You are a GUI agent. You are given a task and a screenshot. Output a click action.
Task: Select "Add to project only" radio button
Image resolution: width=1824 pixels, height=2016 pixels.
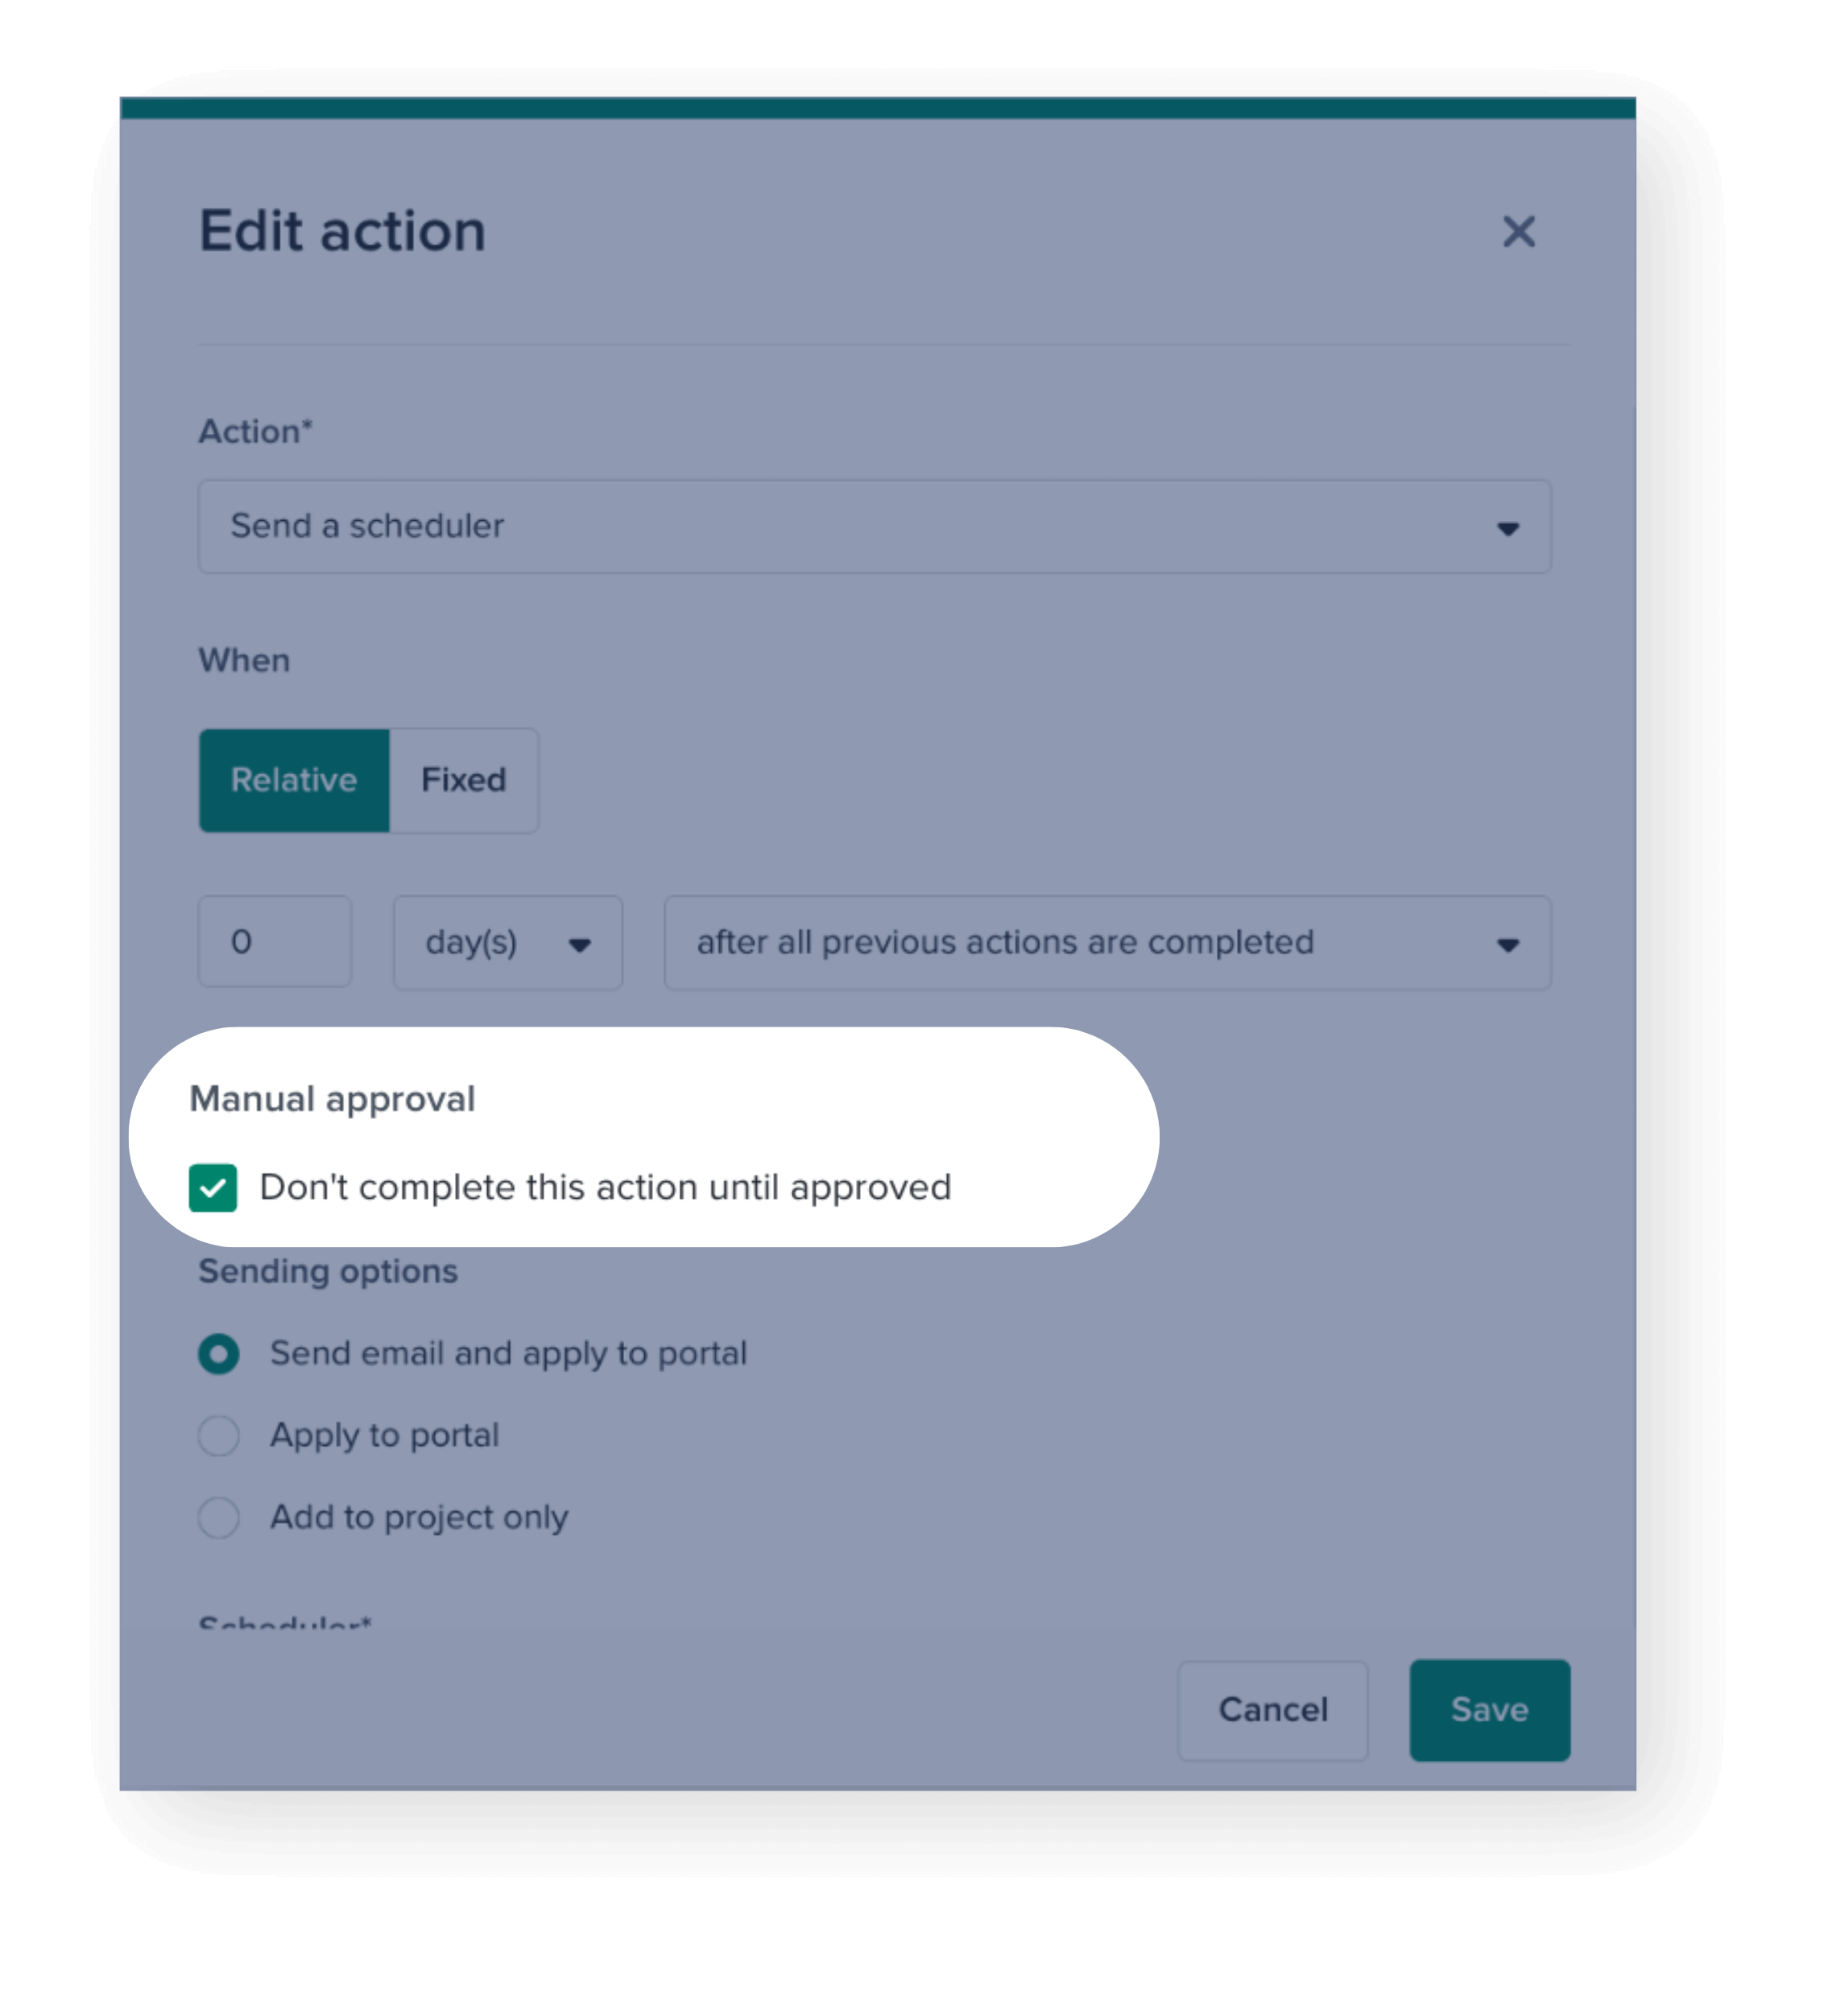point(219,1517)
